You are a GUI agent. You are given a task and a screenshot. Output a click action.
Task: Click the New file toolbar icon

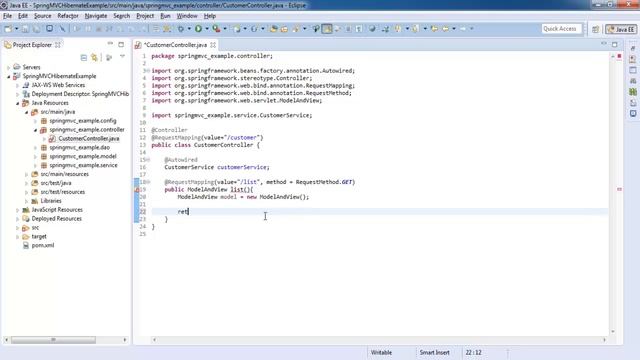tap(8, 29)
